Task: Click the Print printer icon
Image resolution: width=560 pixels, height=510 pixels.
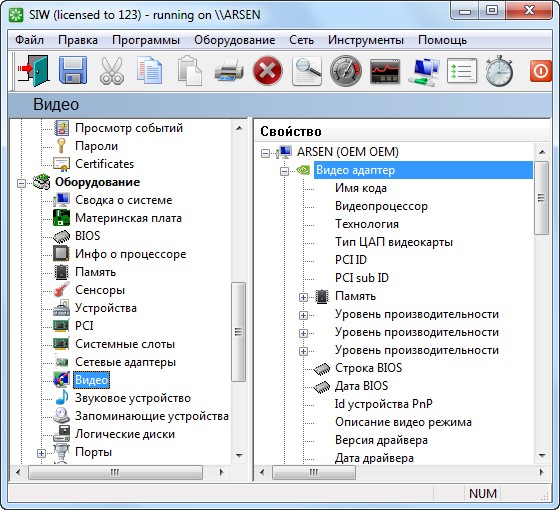Action: click(229, 71)
